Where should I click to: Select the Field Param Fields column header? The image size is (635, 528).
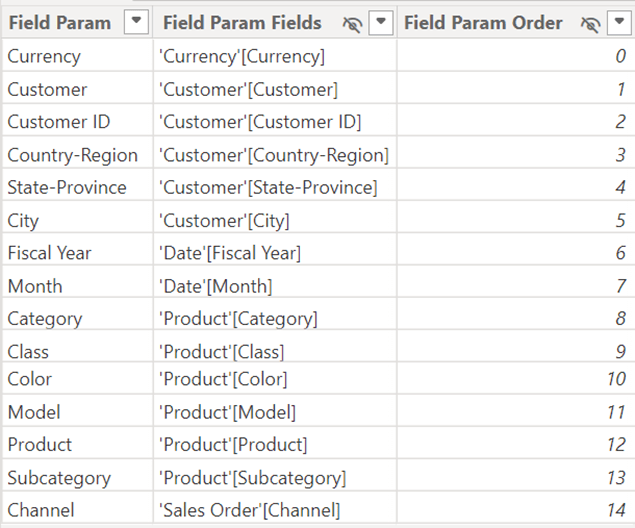(242, 23)
